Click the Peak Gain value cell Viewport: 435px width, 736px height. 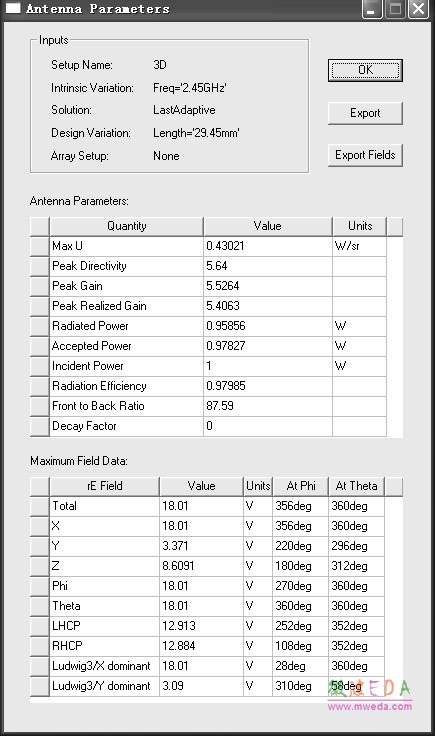(267, 286)
